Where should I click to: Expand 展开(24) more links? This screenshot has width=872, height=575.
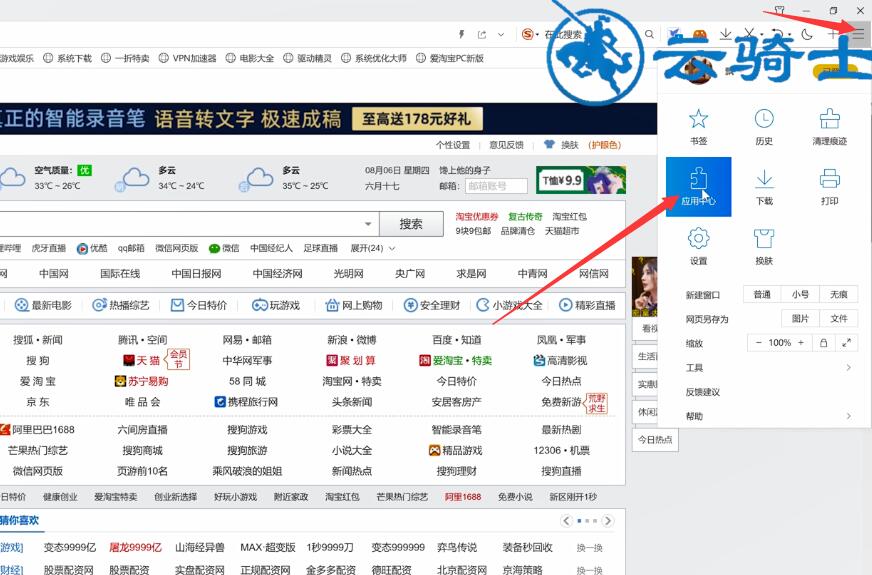click(372, 248)
